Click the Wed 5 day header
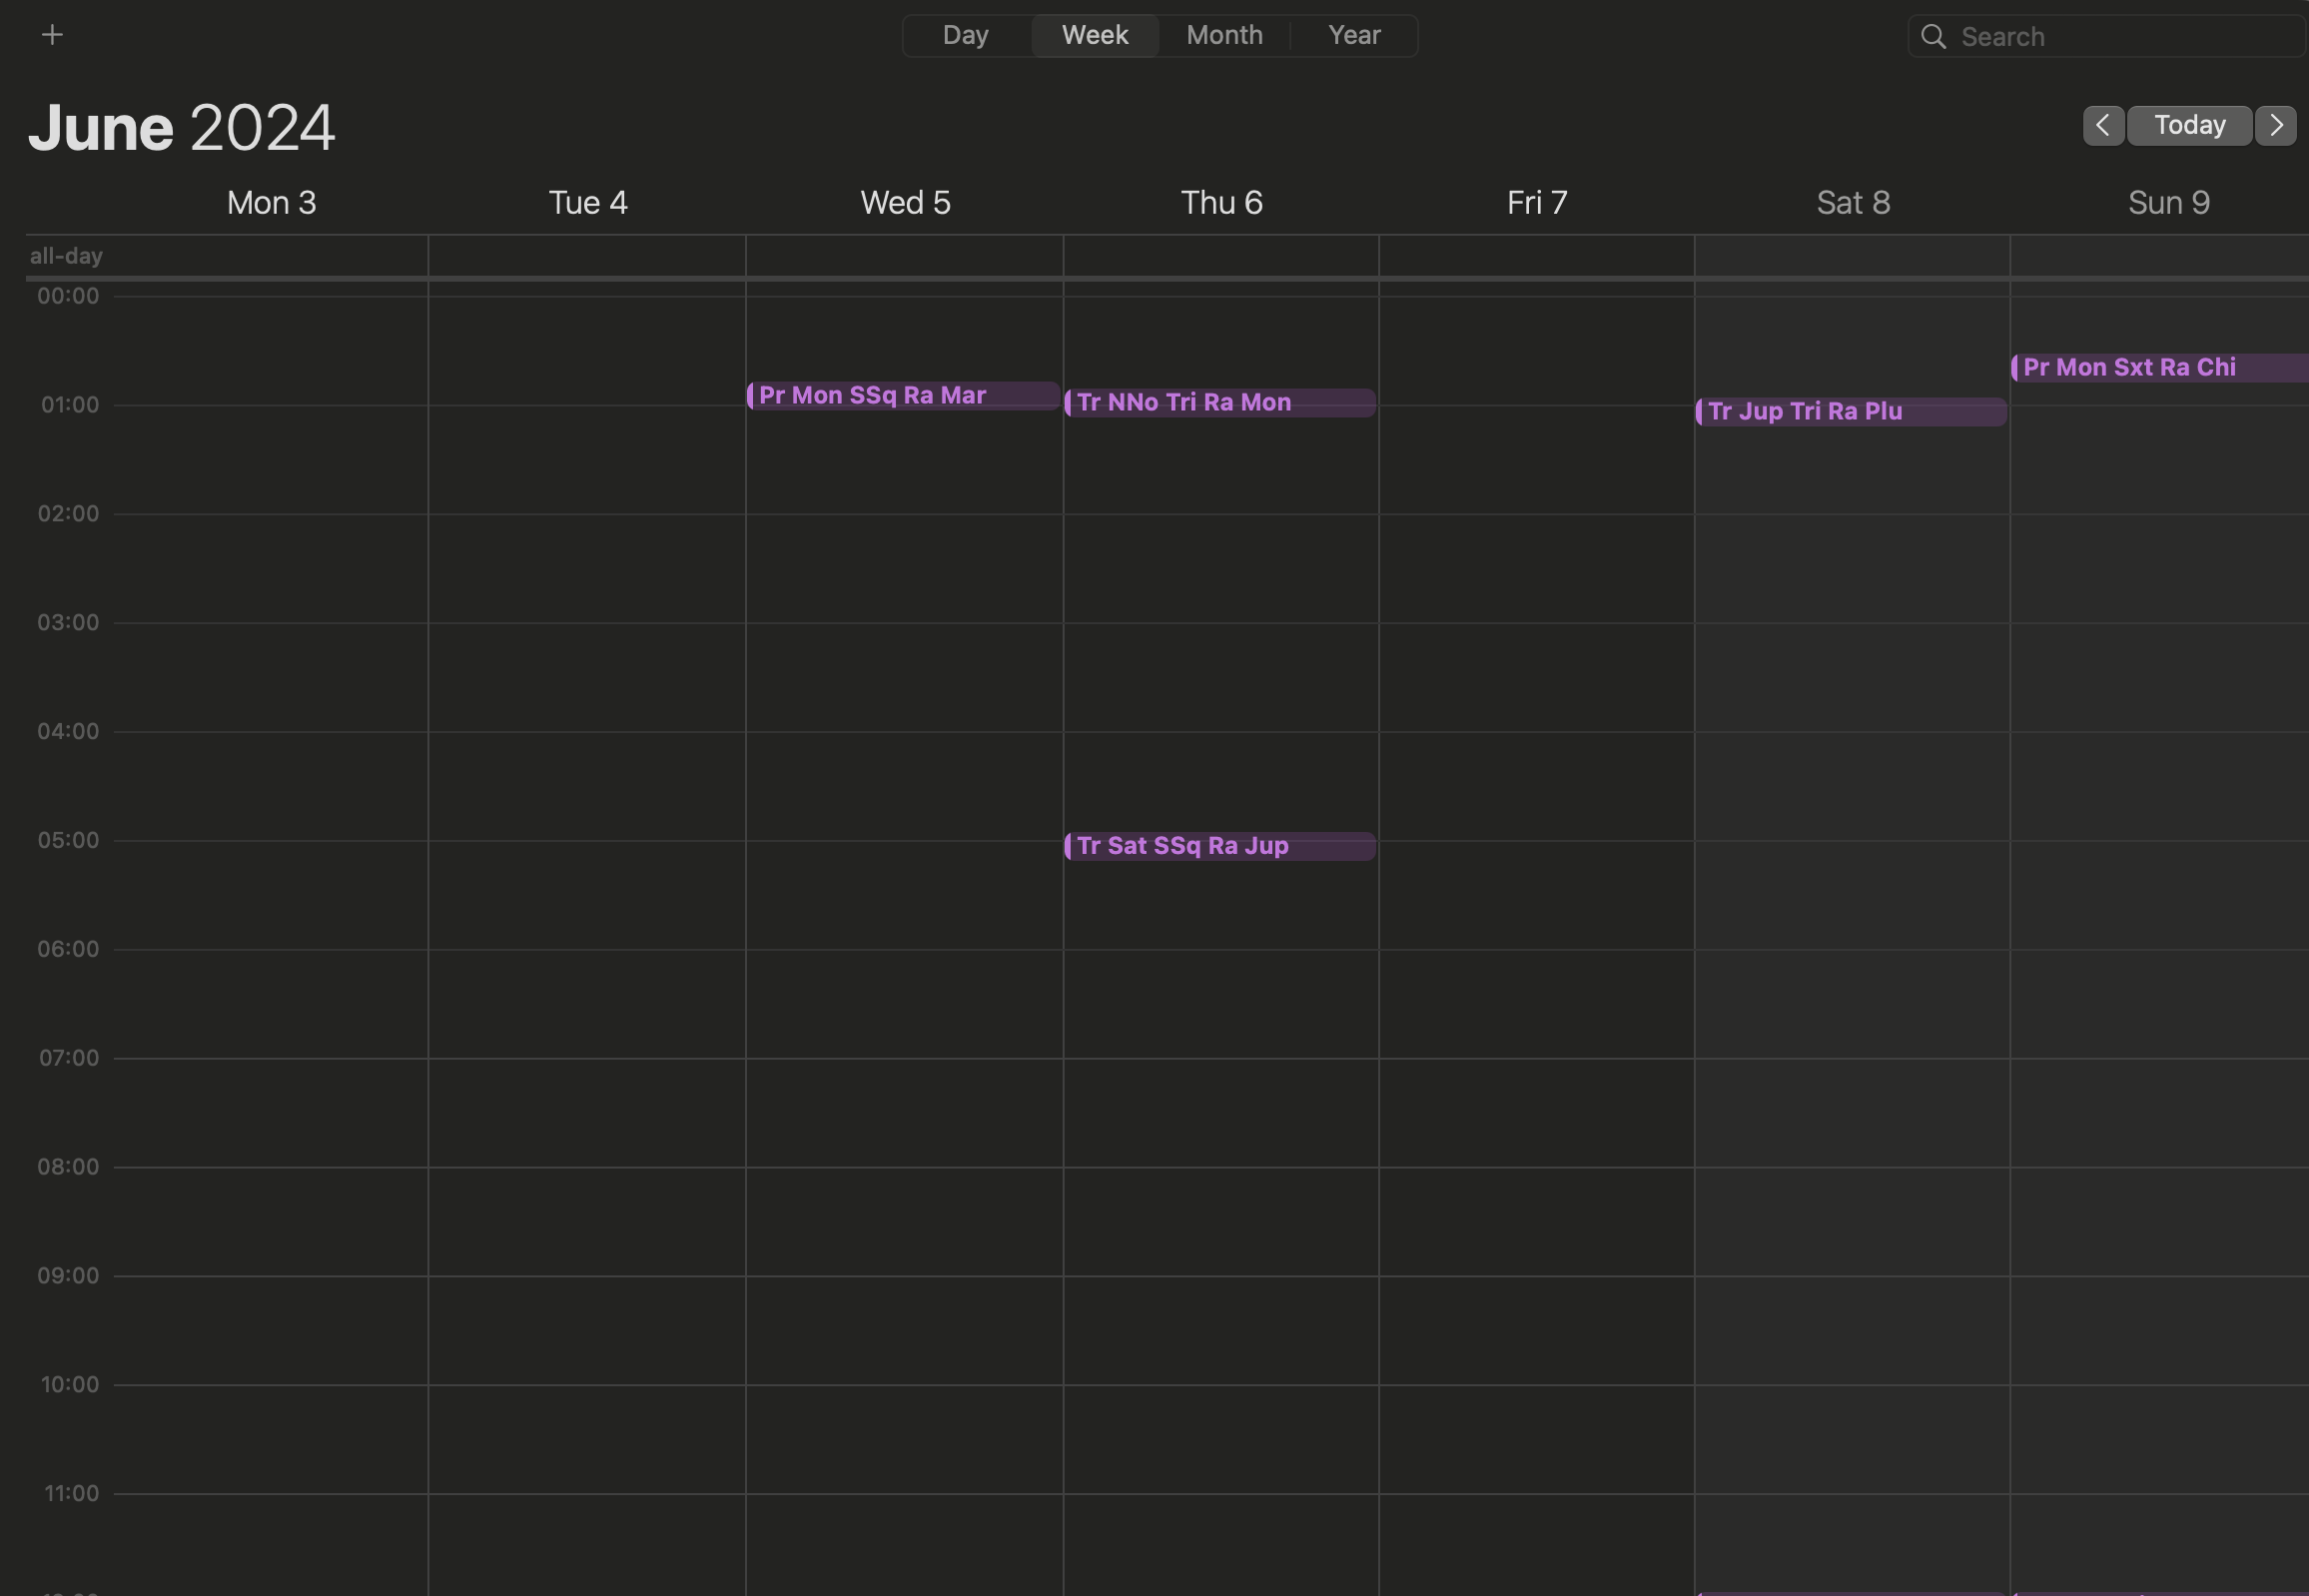The width and height of the screenshot is (2309, 1596). (x=905, y=203)
